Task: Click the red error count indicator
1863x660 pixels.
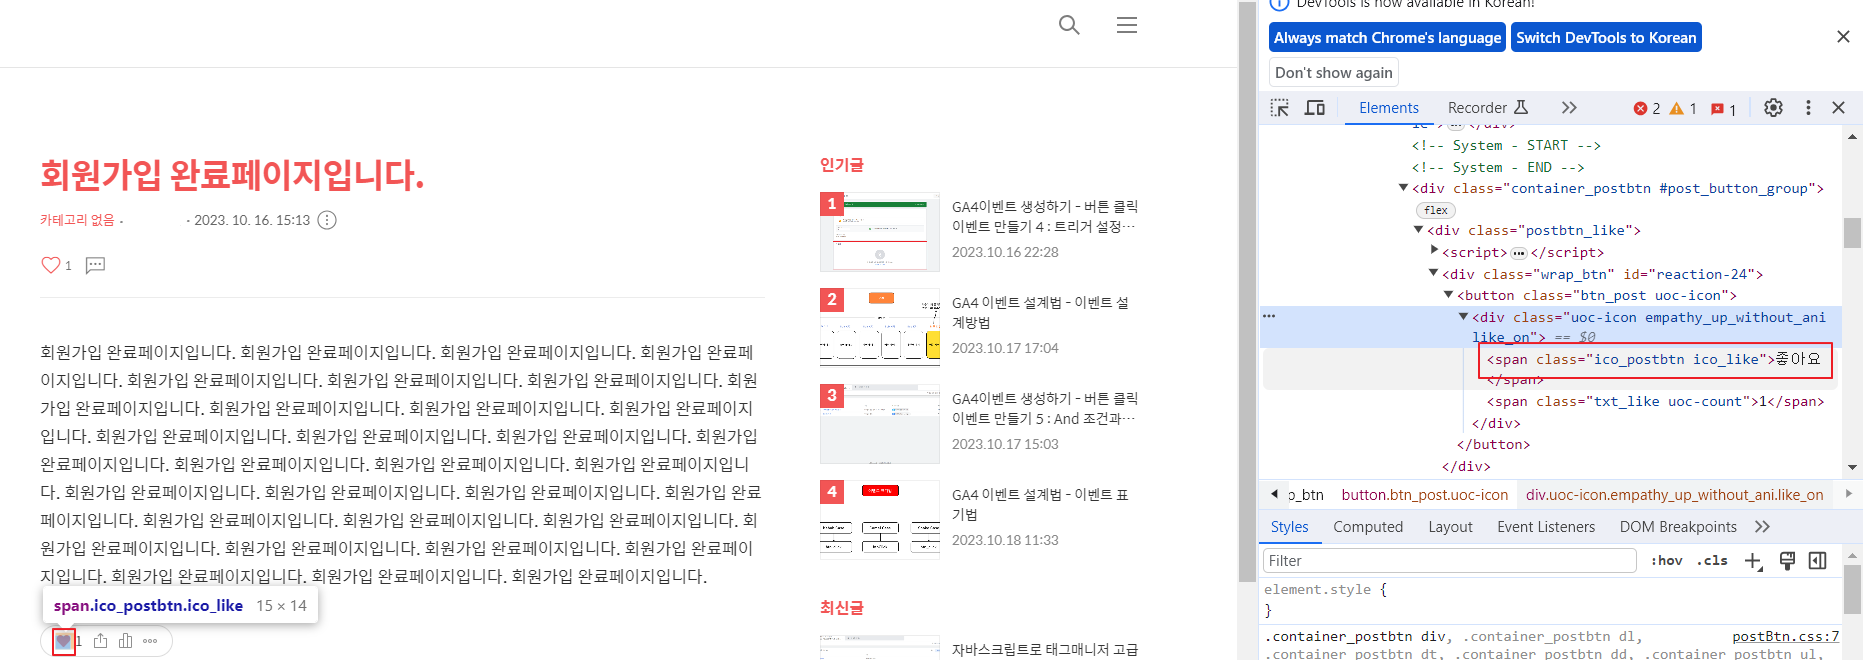Action: coord(1647,109)
